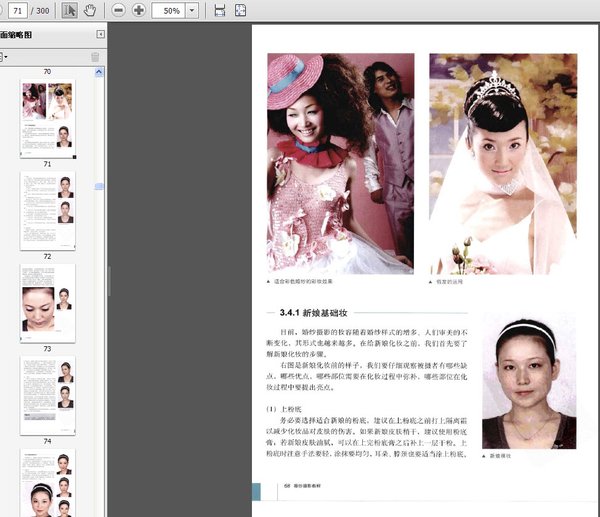Open page 73 thumbnail

pos(47,300)
